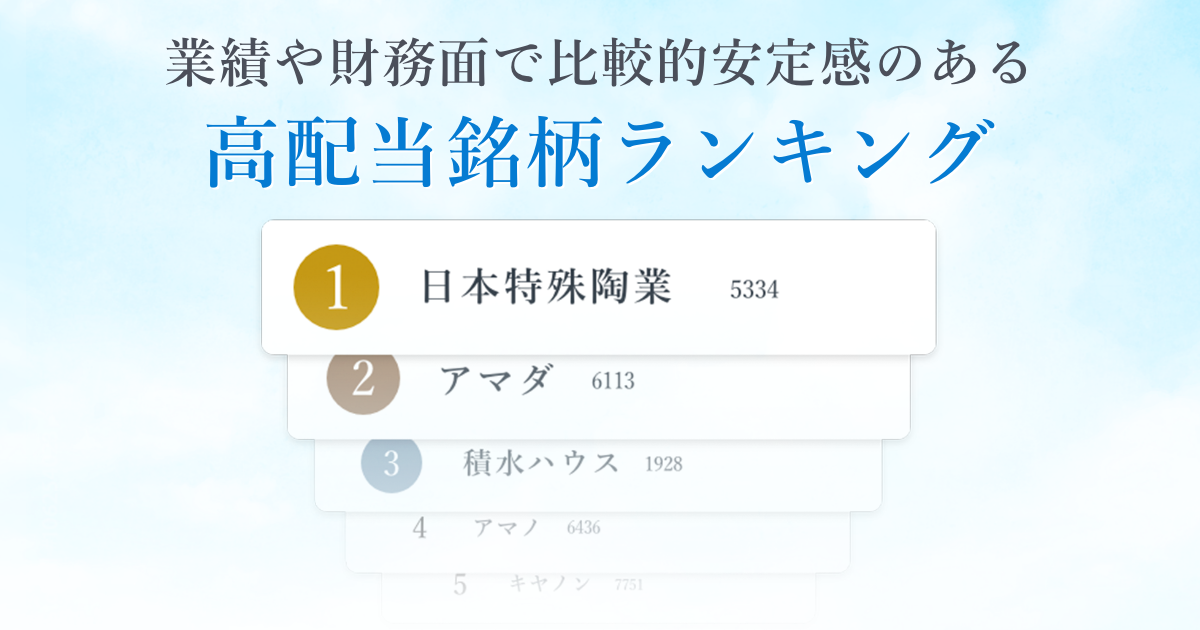Click the rank number 5
The image size is (1200, 630).
[x=460, y=585]
